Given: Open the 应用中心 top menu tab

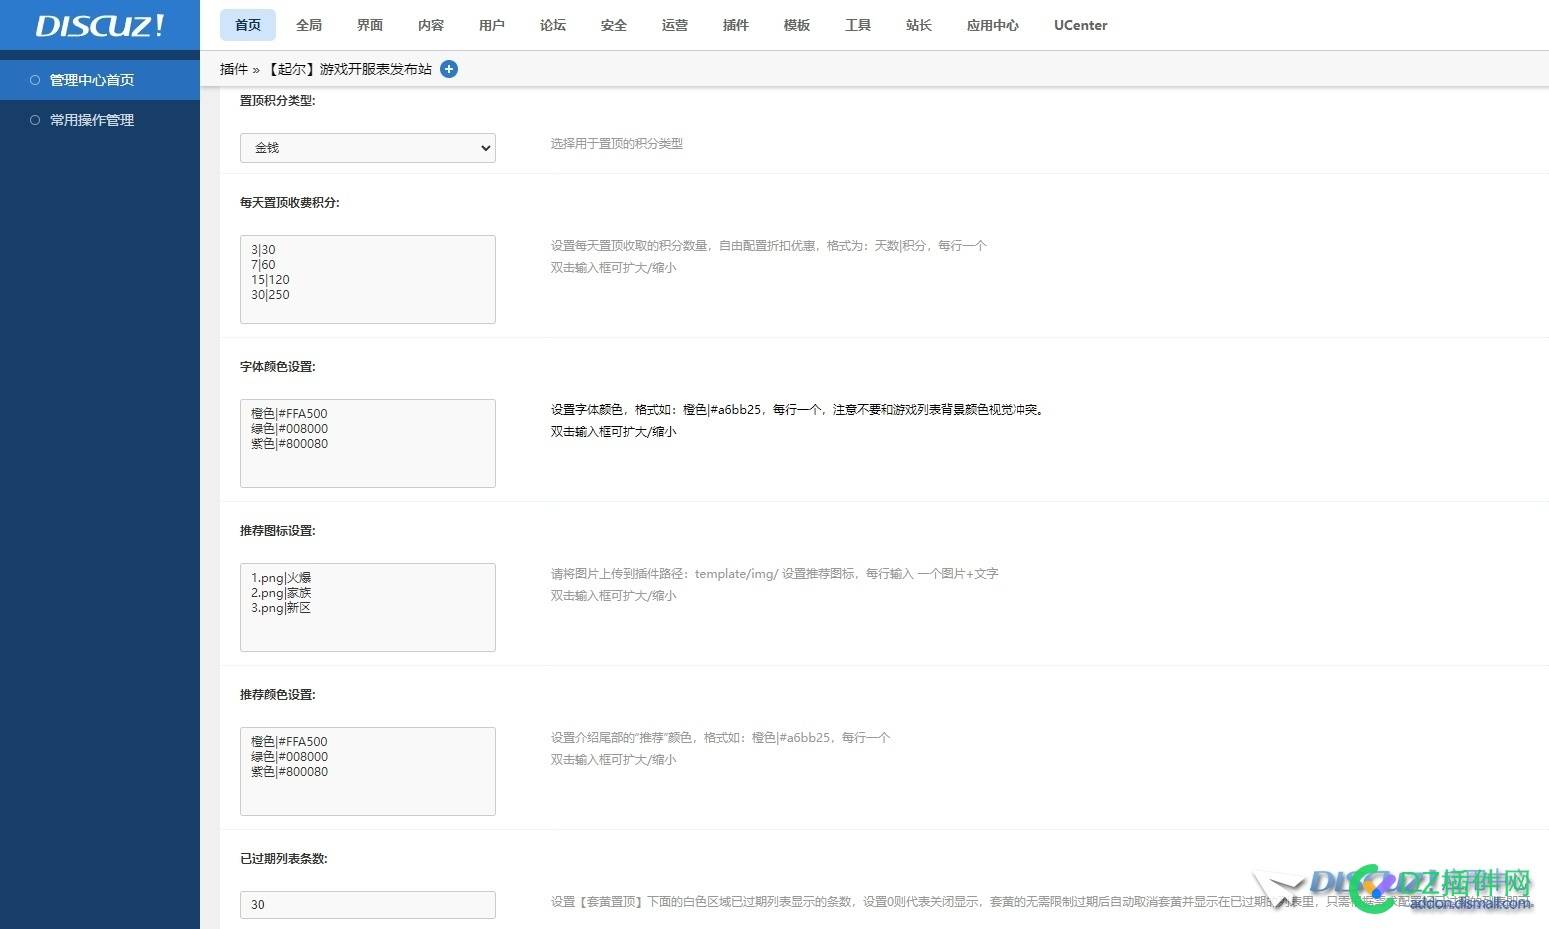Looking at the screenshot, I should click(993, 25).
